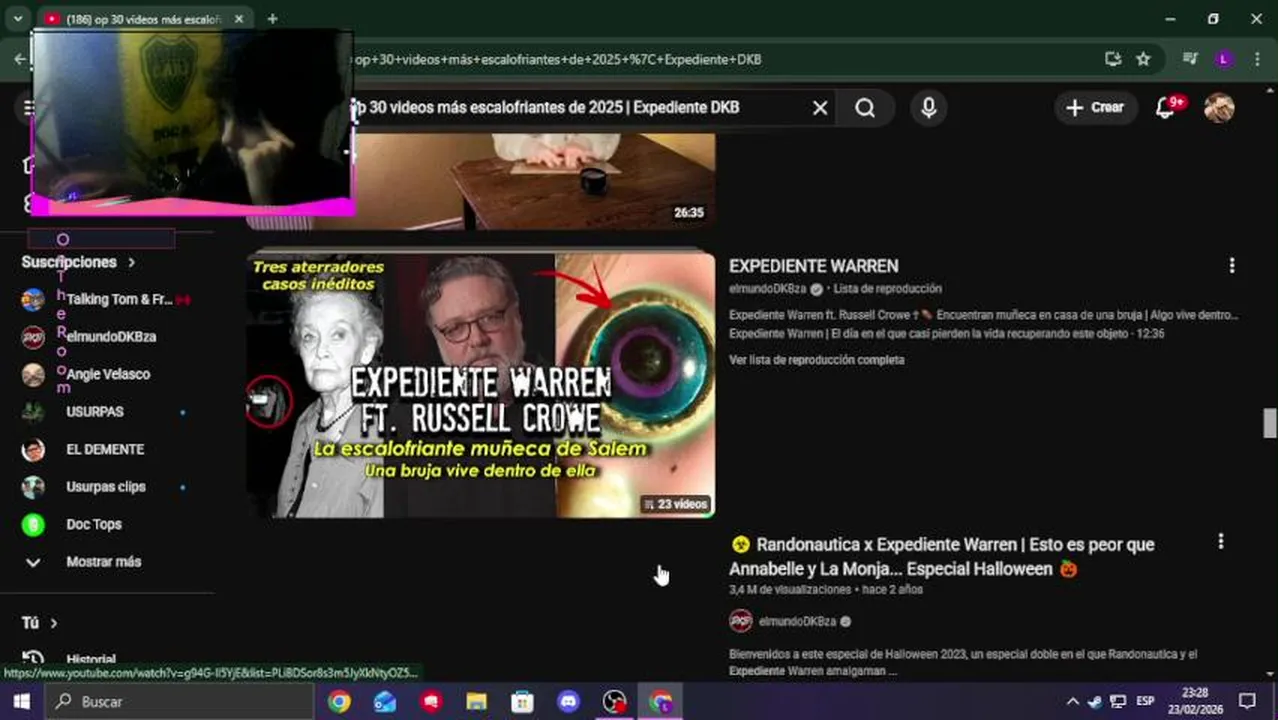Clear the YouTube search box text
1278x720 pixels.
pos(820,107)
